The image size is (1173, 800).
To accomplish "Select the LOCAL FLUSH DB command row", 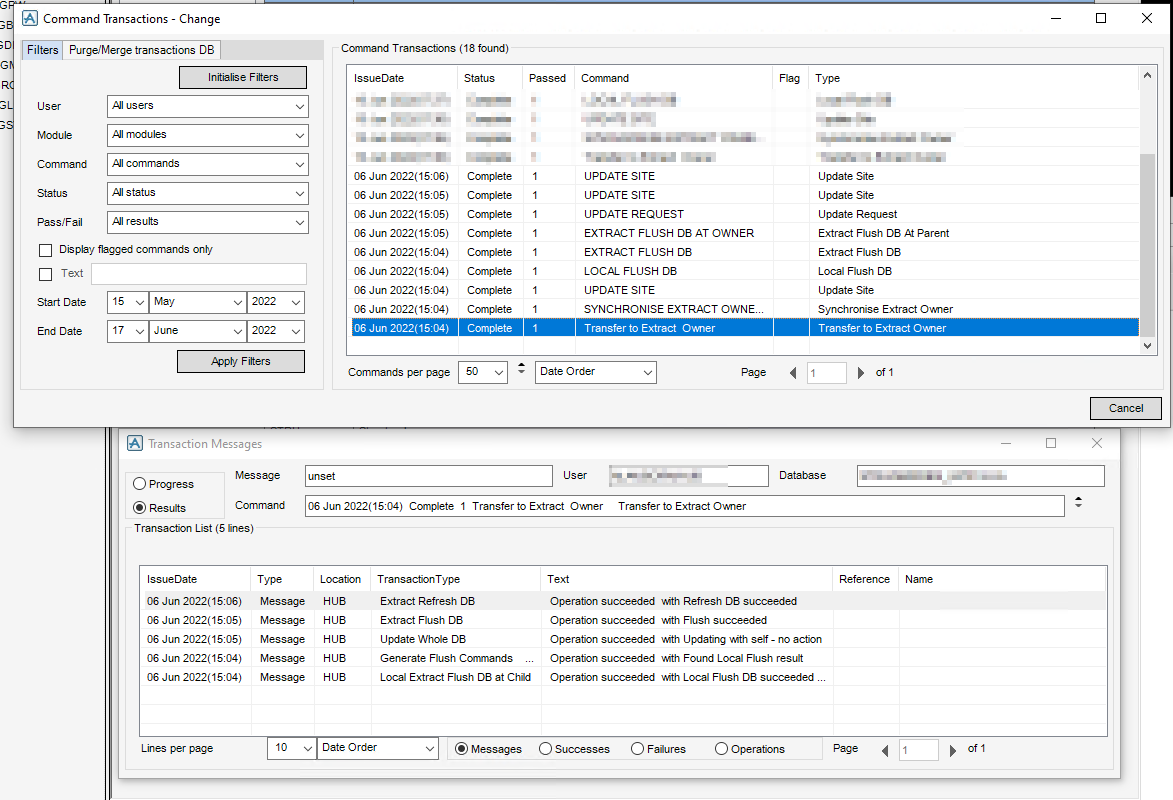I will [x=744, y=272].
